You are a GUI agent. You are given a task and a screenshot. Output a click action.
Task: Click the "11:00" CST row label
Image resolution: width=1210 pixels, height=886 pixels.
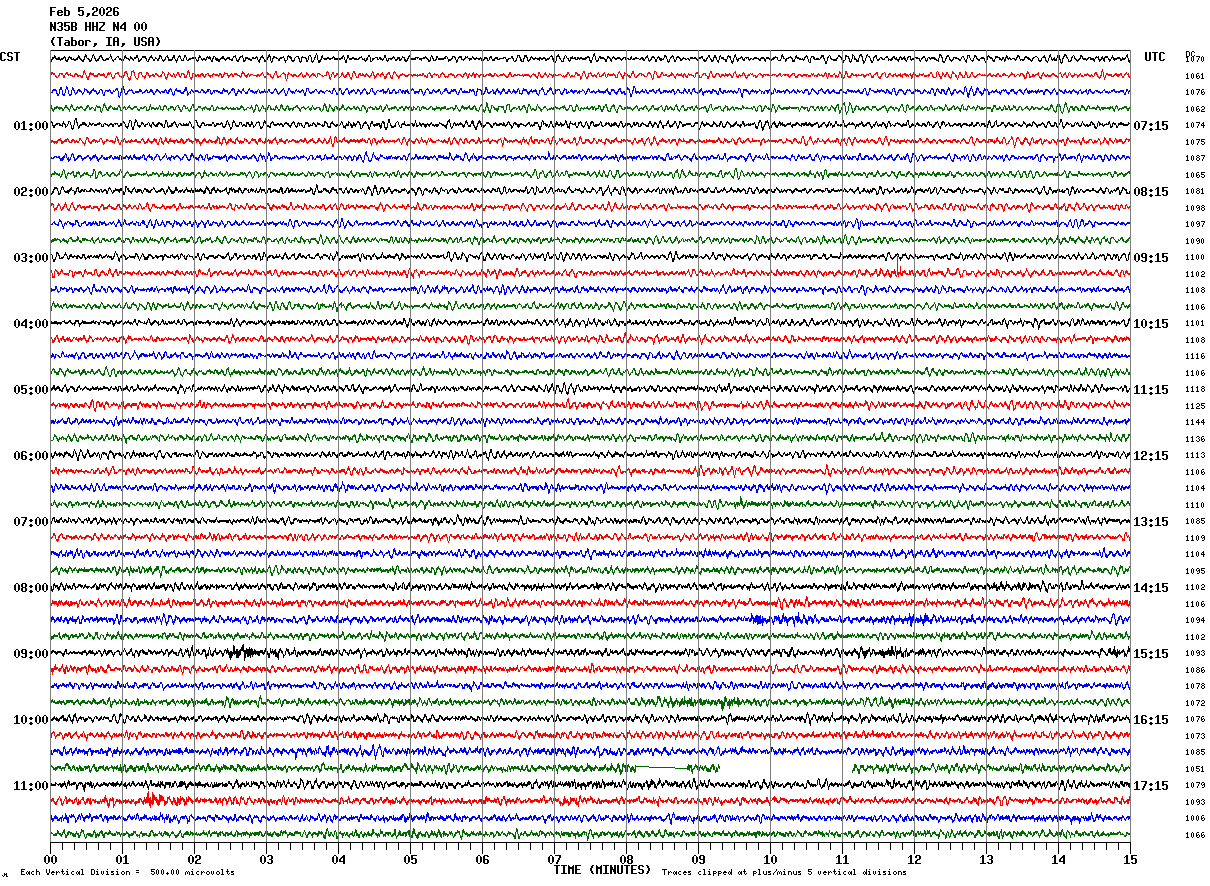point(31,786)
